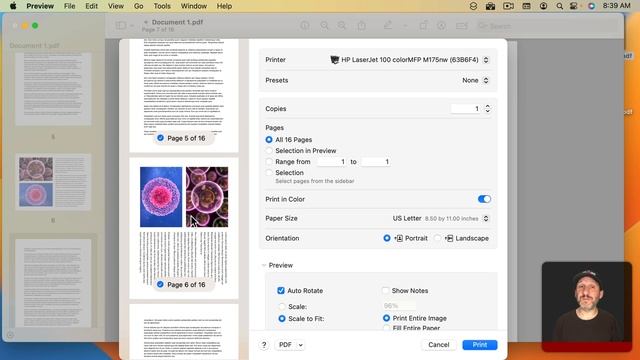Click the Cancel button
Image resolution: width=640 pixels, height=360 pixels.
point(439,345)
